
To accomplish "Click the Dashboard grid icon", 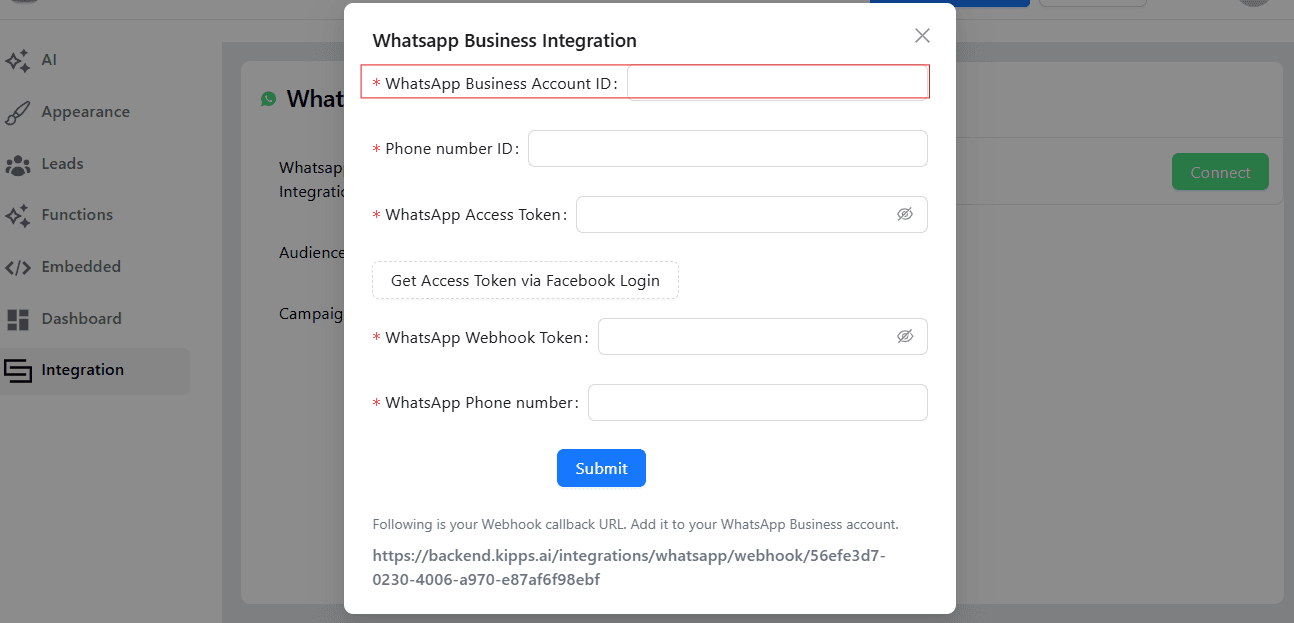I will coord(17,319).
